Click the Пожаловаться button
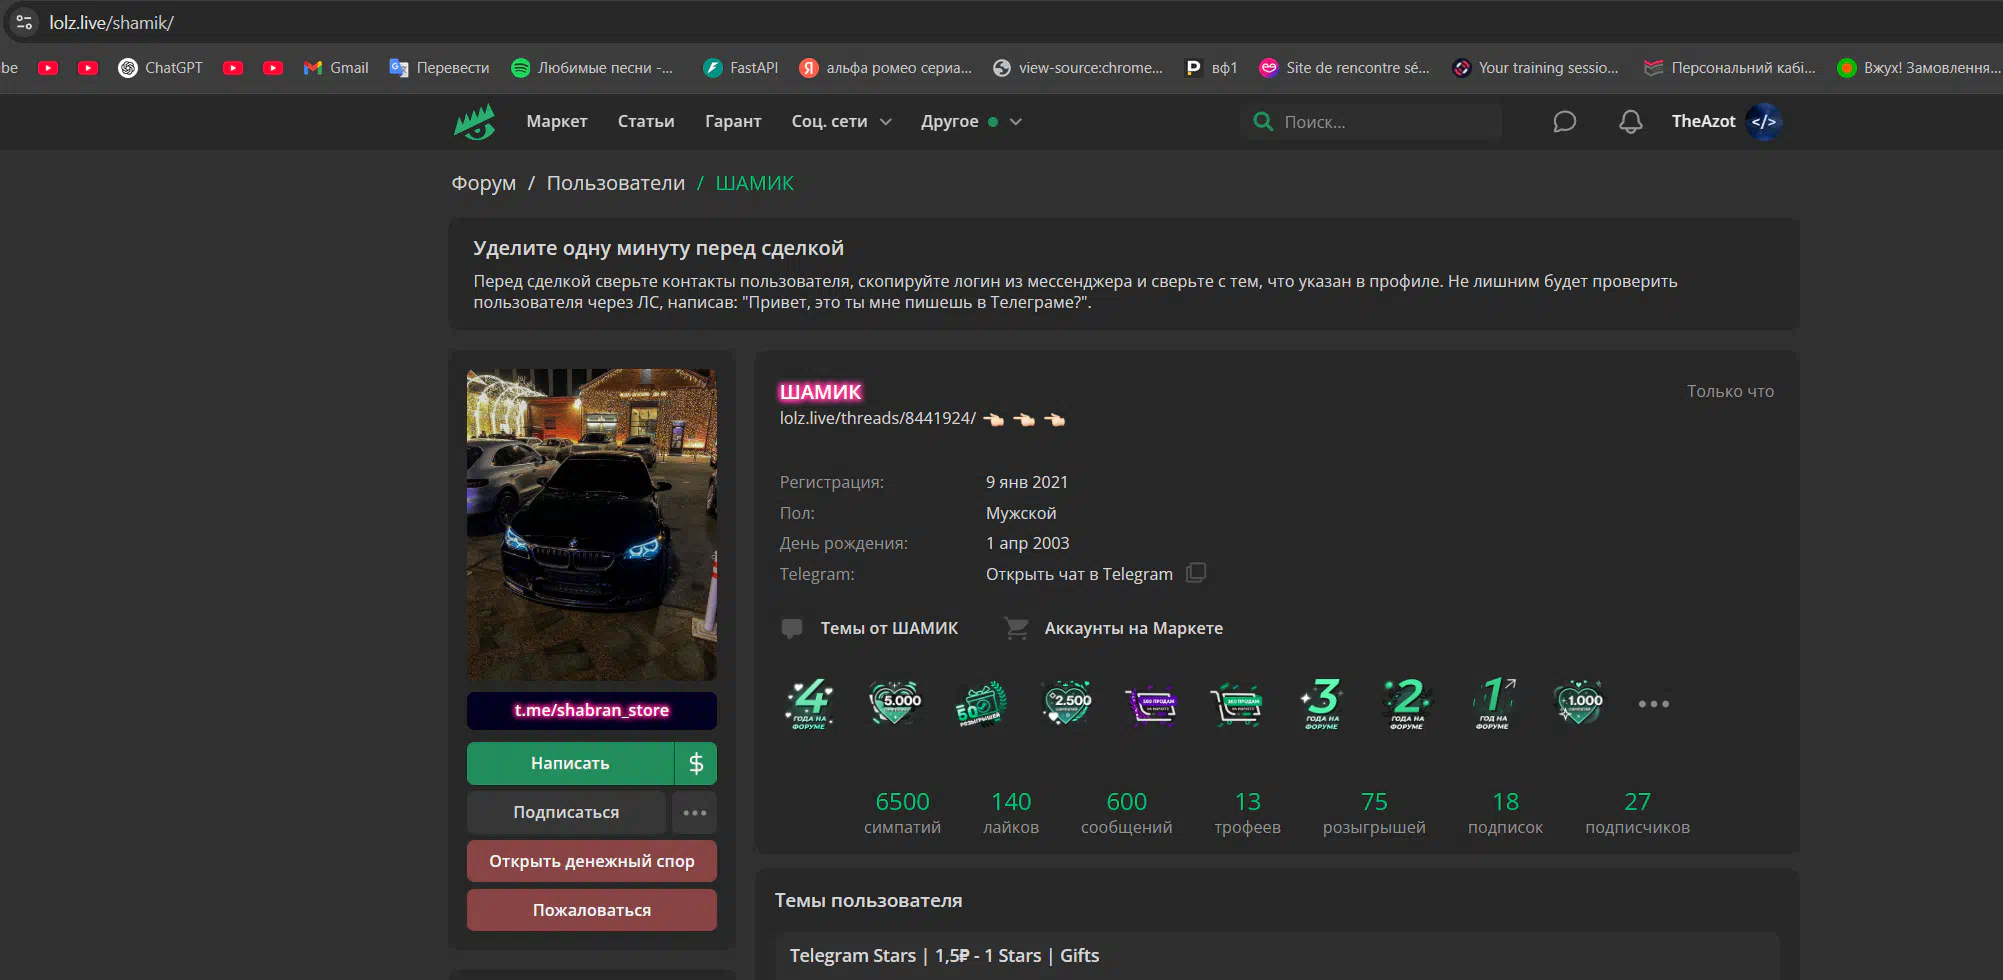Screen dimensions: 2003x980 [592, 910]
